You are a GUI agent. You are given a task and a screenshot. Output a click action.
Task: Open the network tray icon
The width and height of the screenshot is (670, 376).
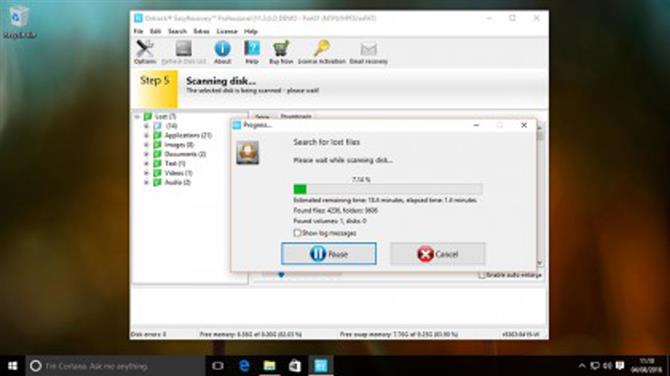(594, 366)
